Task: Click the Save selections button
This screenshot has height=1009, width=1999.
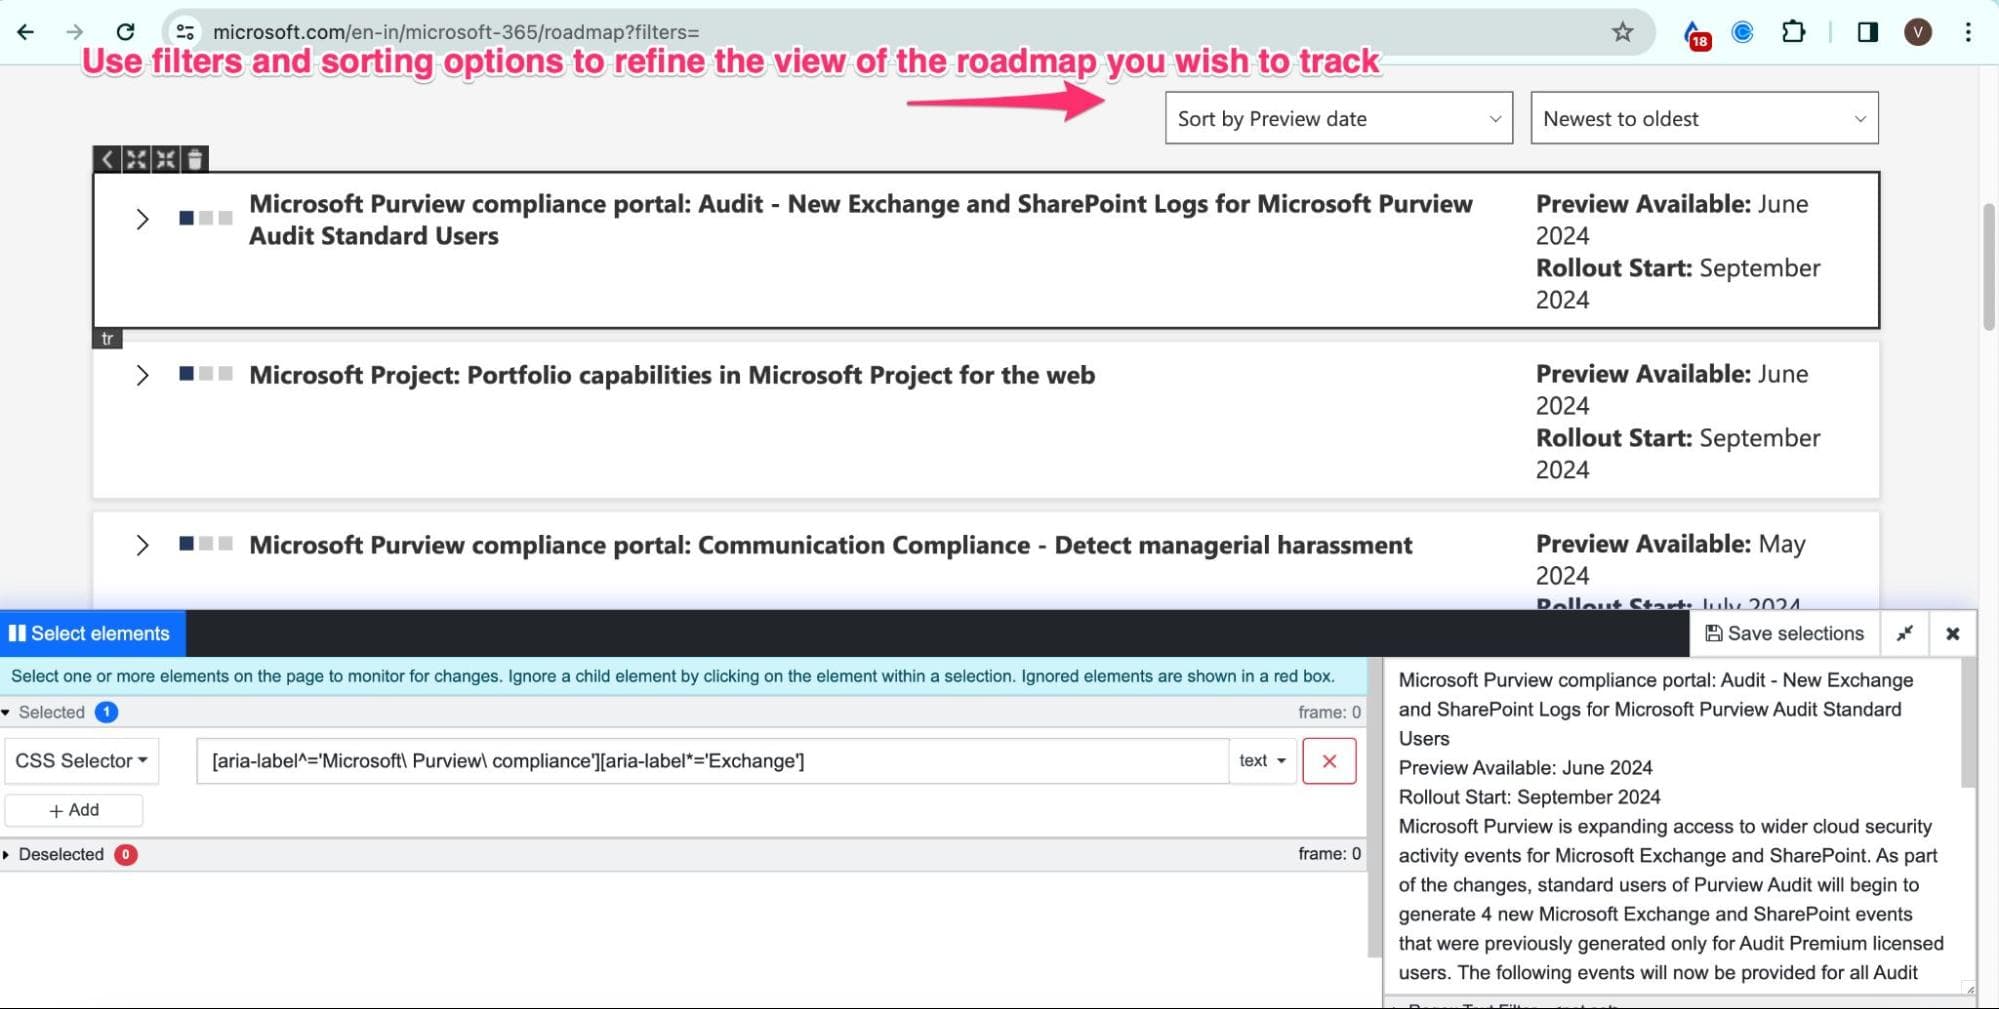Action: (x=1784, y=634)
